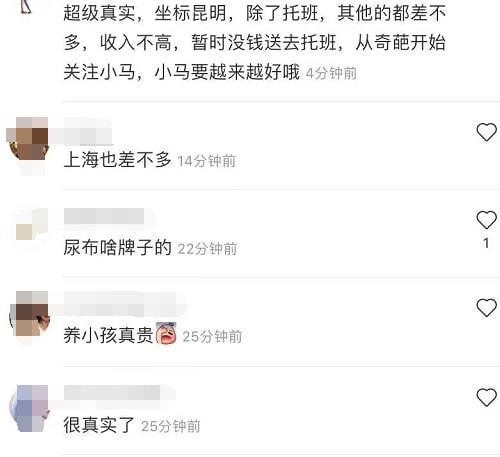Open avatar of 尿布啥牌子的 commenter

click(32, 224)
